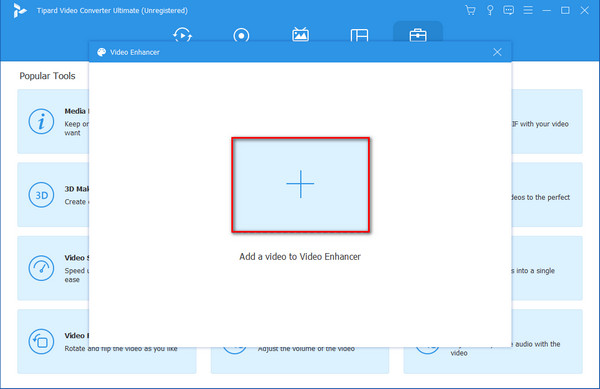600x389 pixels.
Task: Click the plus box to add a video
Action: click(300, 185)
